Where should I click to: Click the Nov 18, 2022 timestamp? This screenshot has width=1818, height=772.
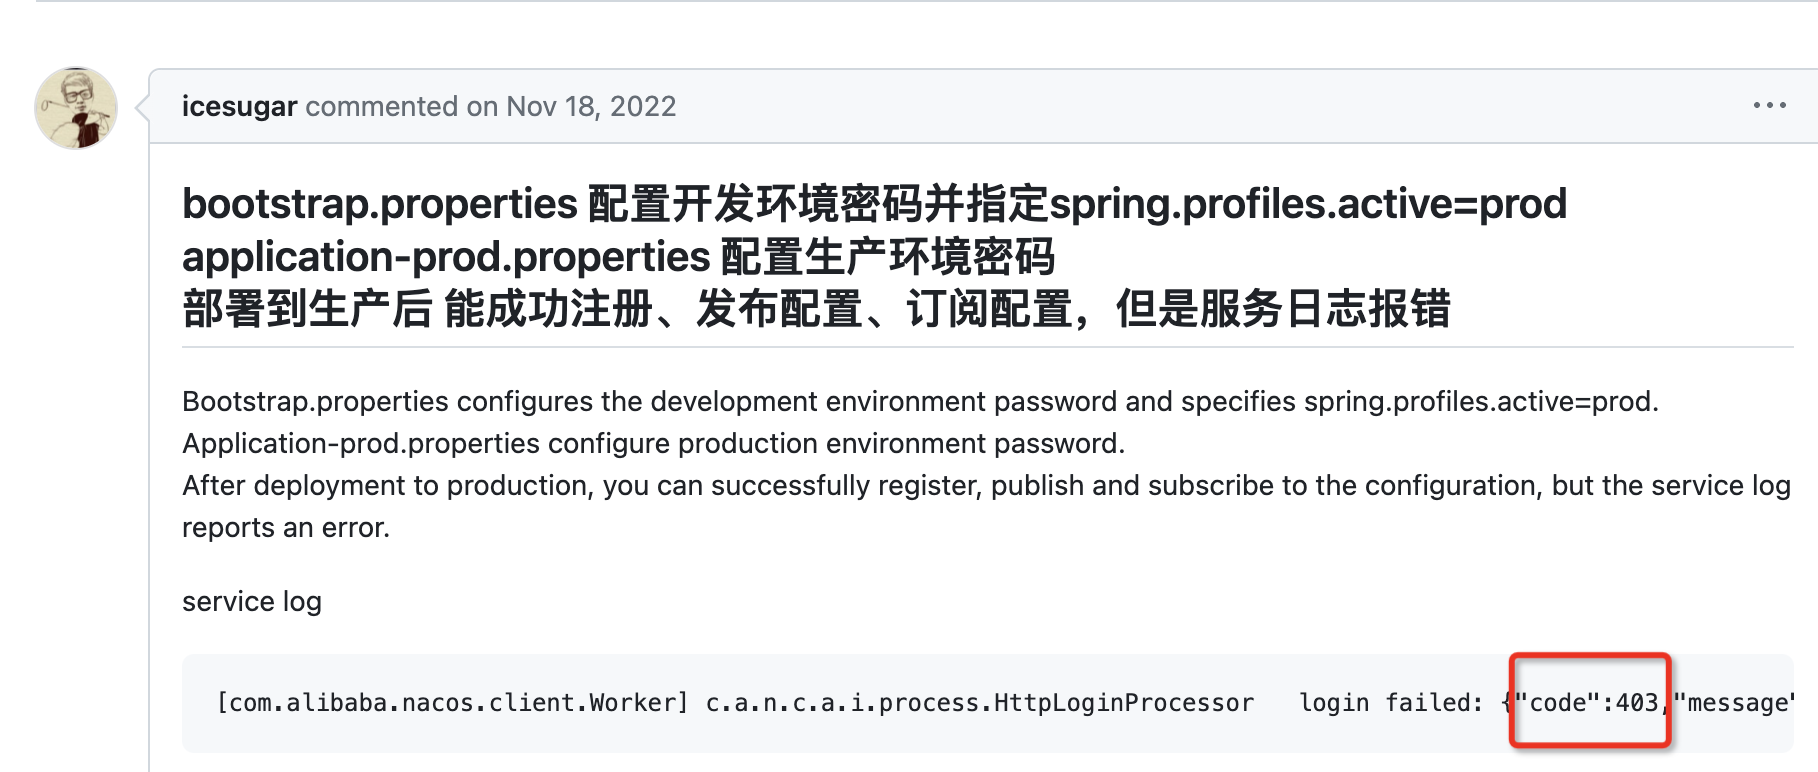591,106
